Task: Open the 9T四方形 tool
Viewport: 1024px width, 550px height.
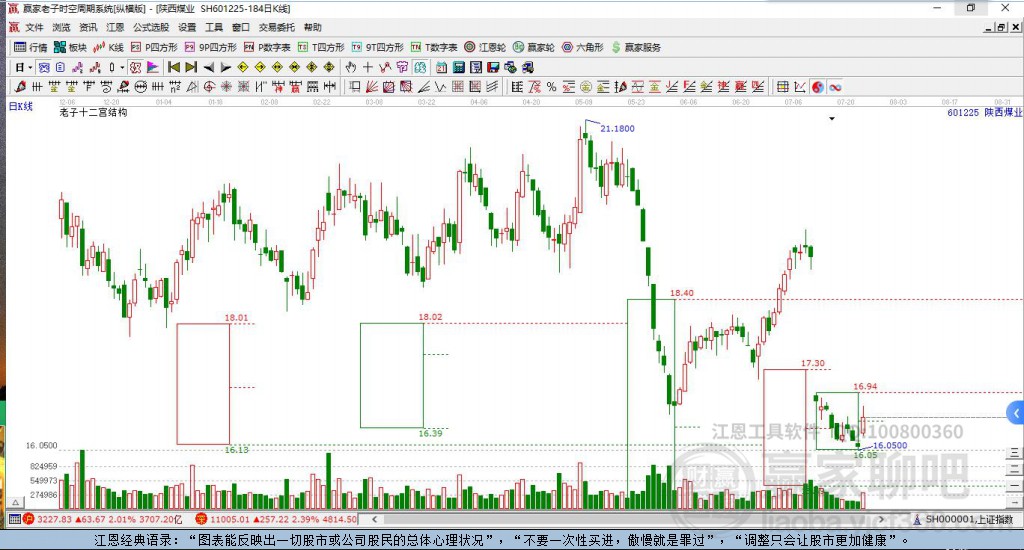Action: click(x=377, y=47)
